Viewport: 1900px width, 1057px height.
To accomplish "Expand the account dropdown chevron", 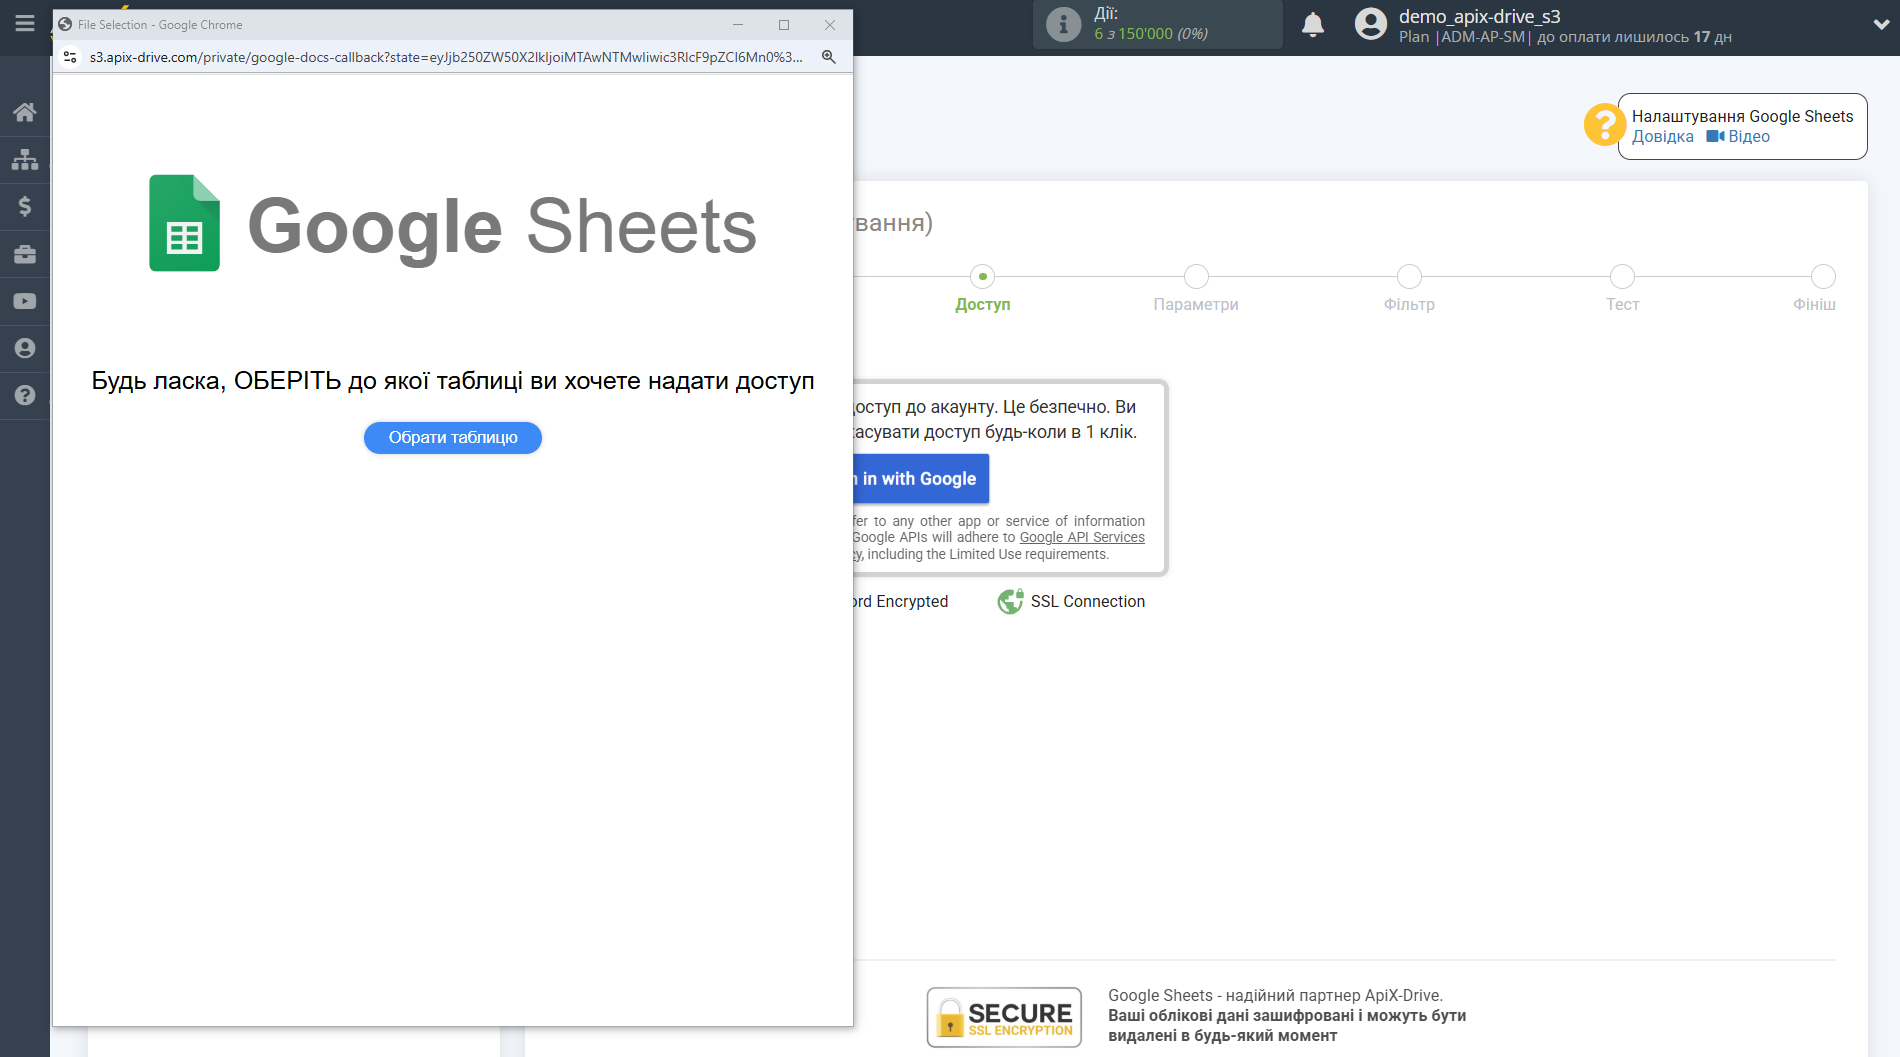I will [1880, 25].
